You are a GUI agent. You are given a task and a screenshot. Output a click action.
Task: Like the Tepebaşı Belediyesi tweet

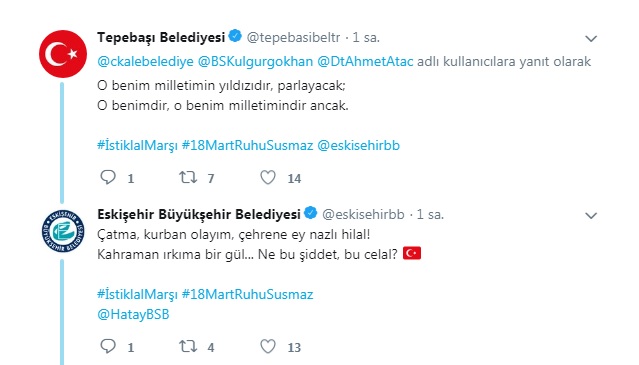[268, 177]
